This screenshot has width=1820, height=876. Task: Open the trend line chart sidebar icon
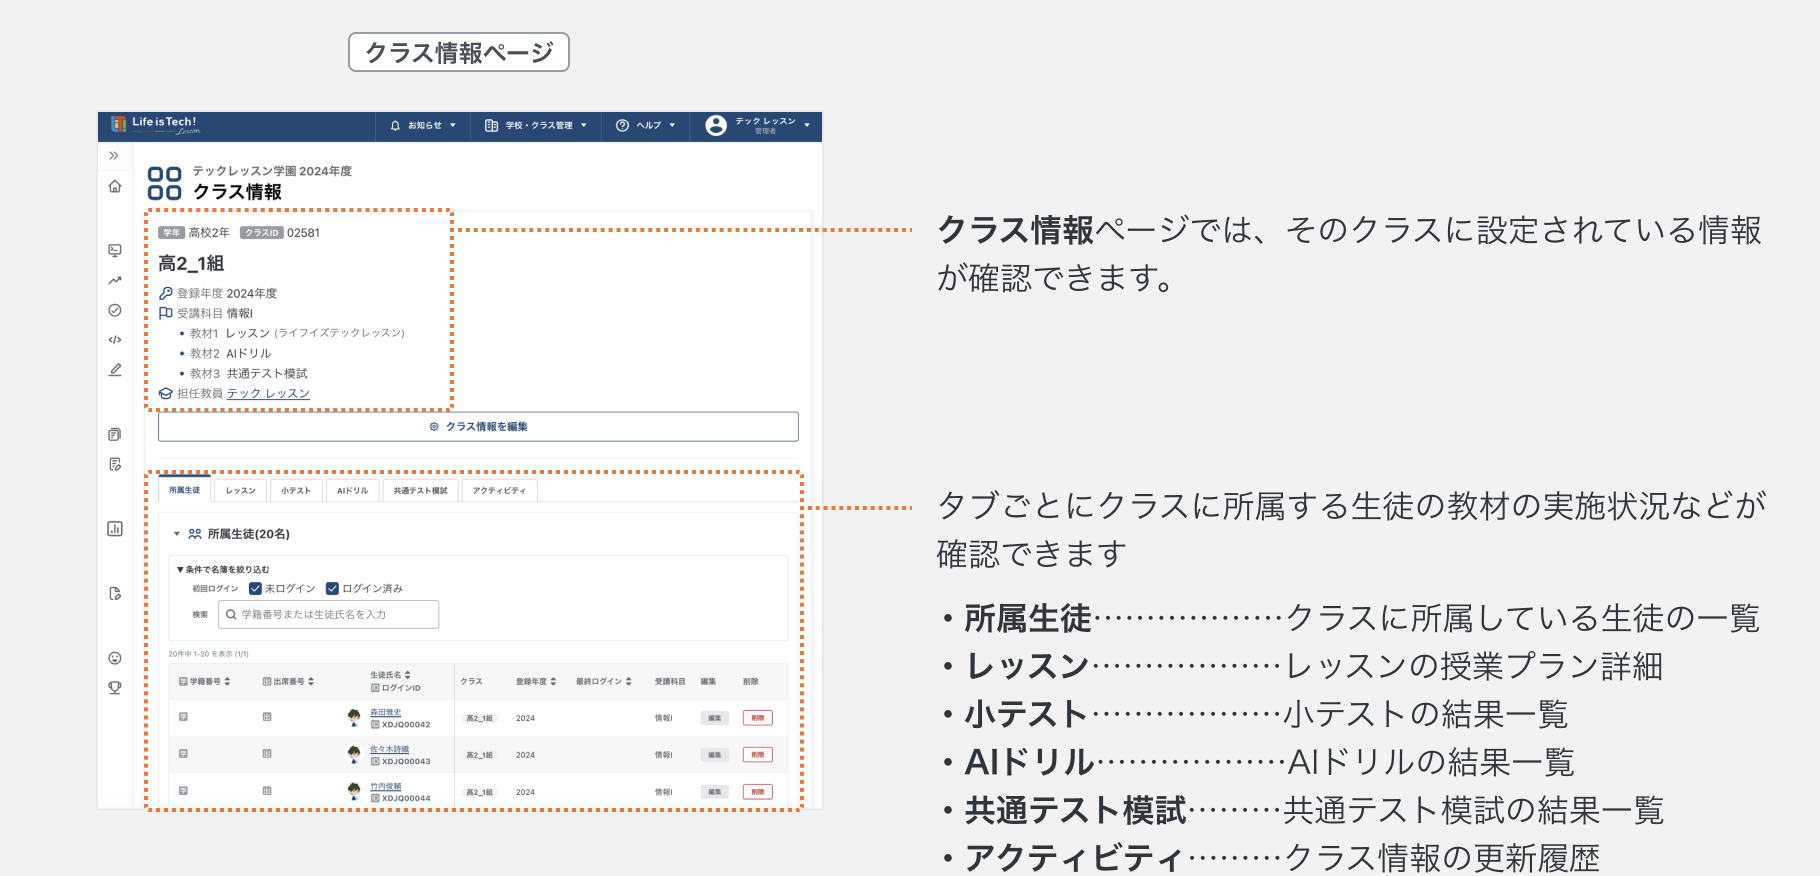115,281
